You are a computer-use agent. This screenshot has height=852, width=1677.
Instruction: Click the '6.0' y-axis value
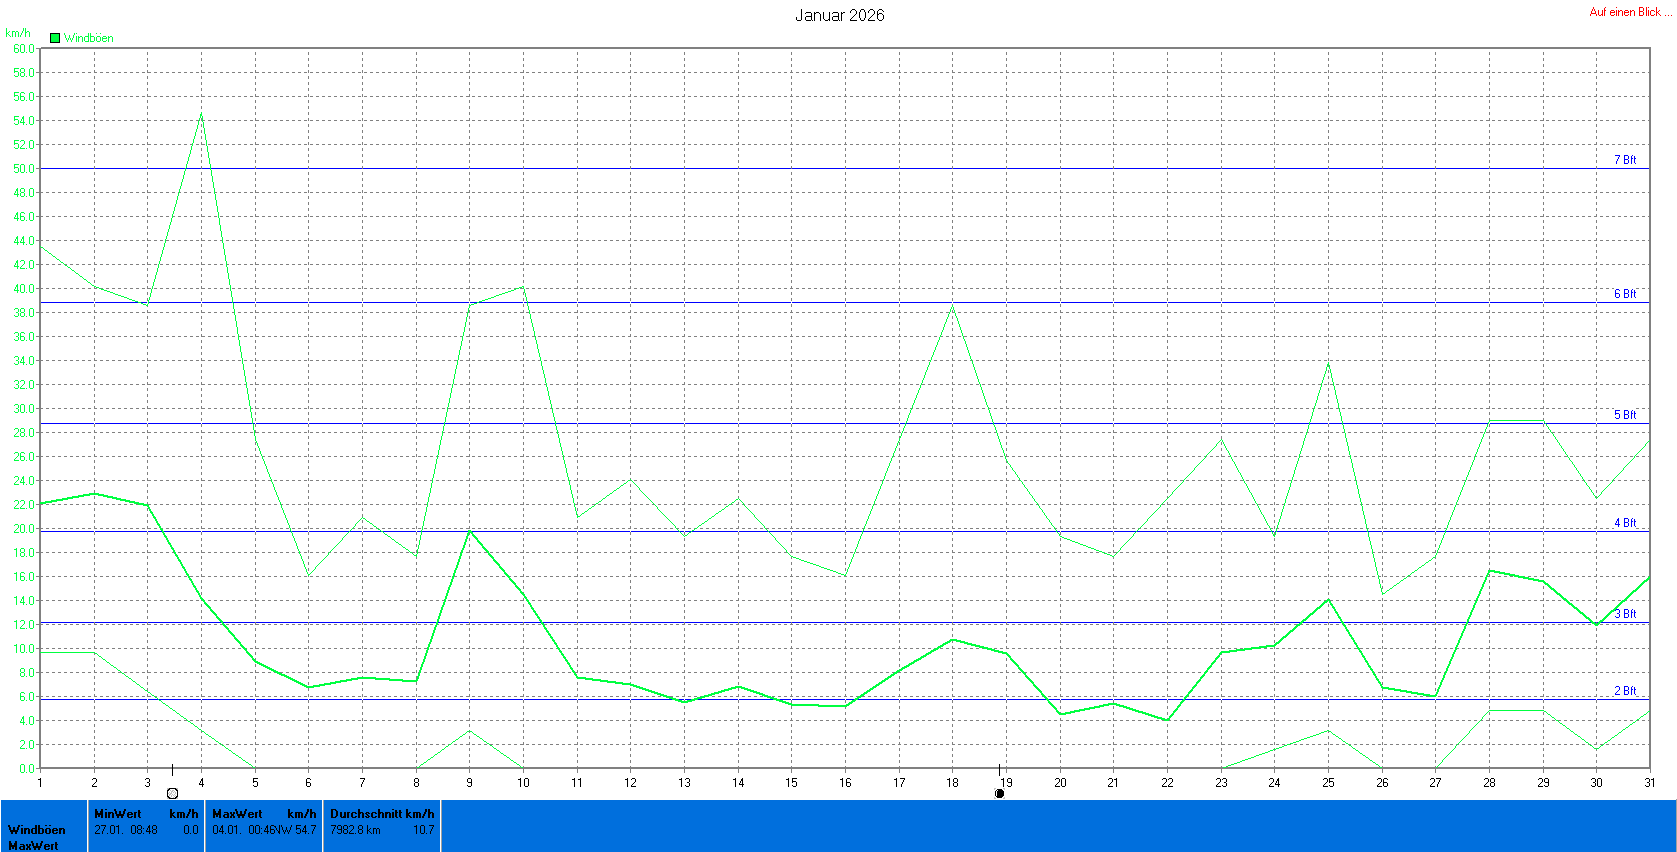pyautogui.click(x=27, y=697)
